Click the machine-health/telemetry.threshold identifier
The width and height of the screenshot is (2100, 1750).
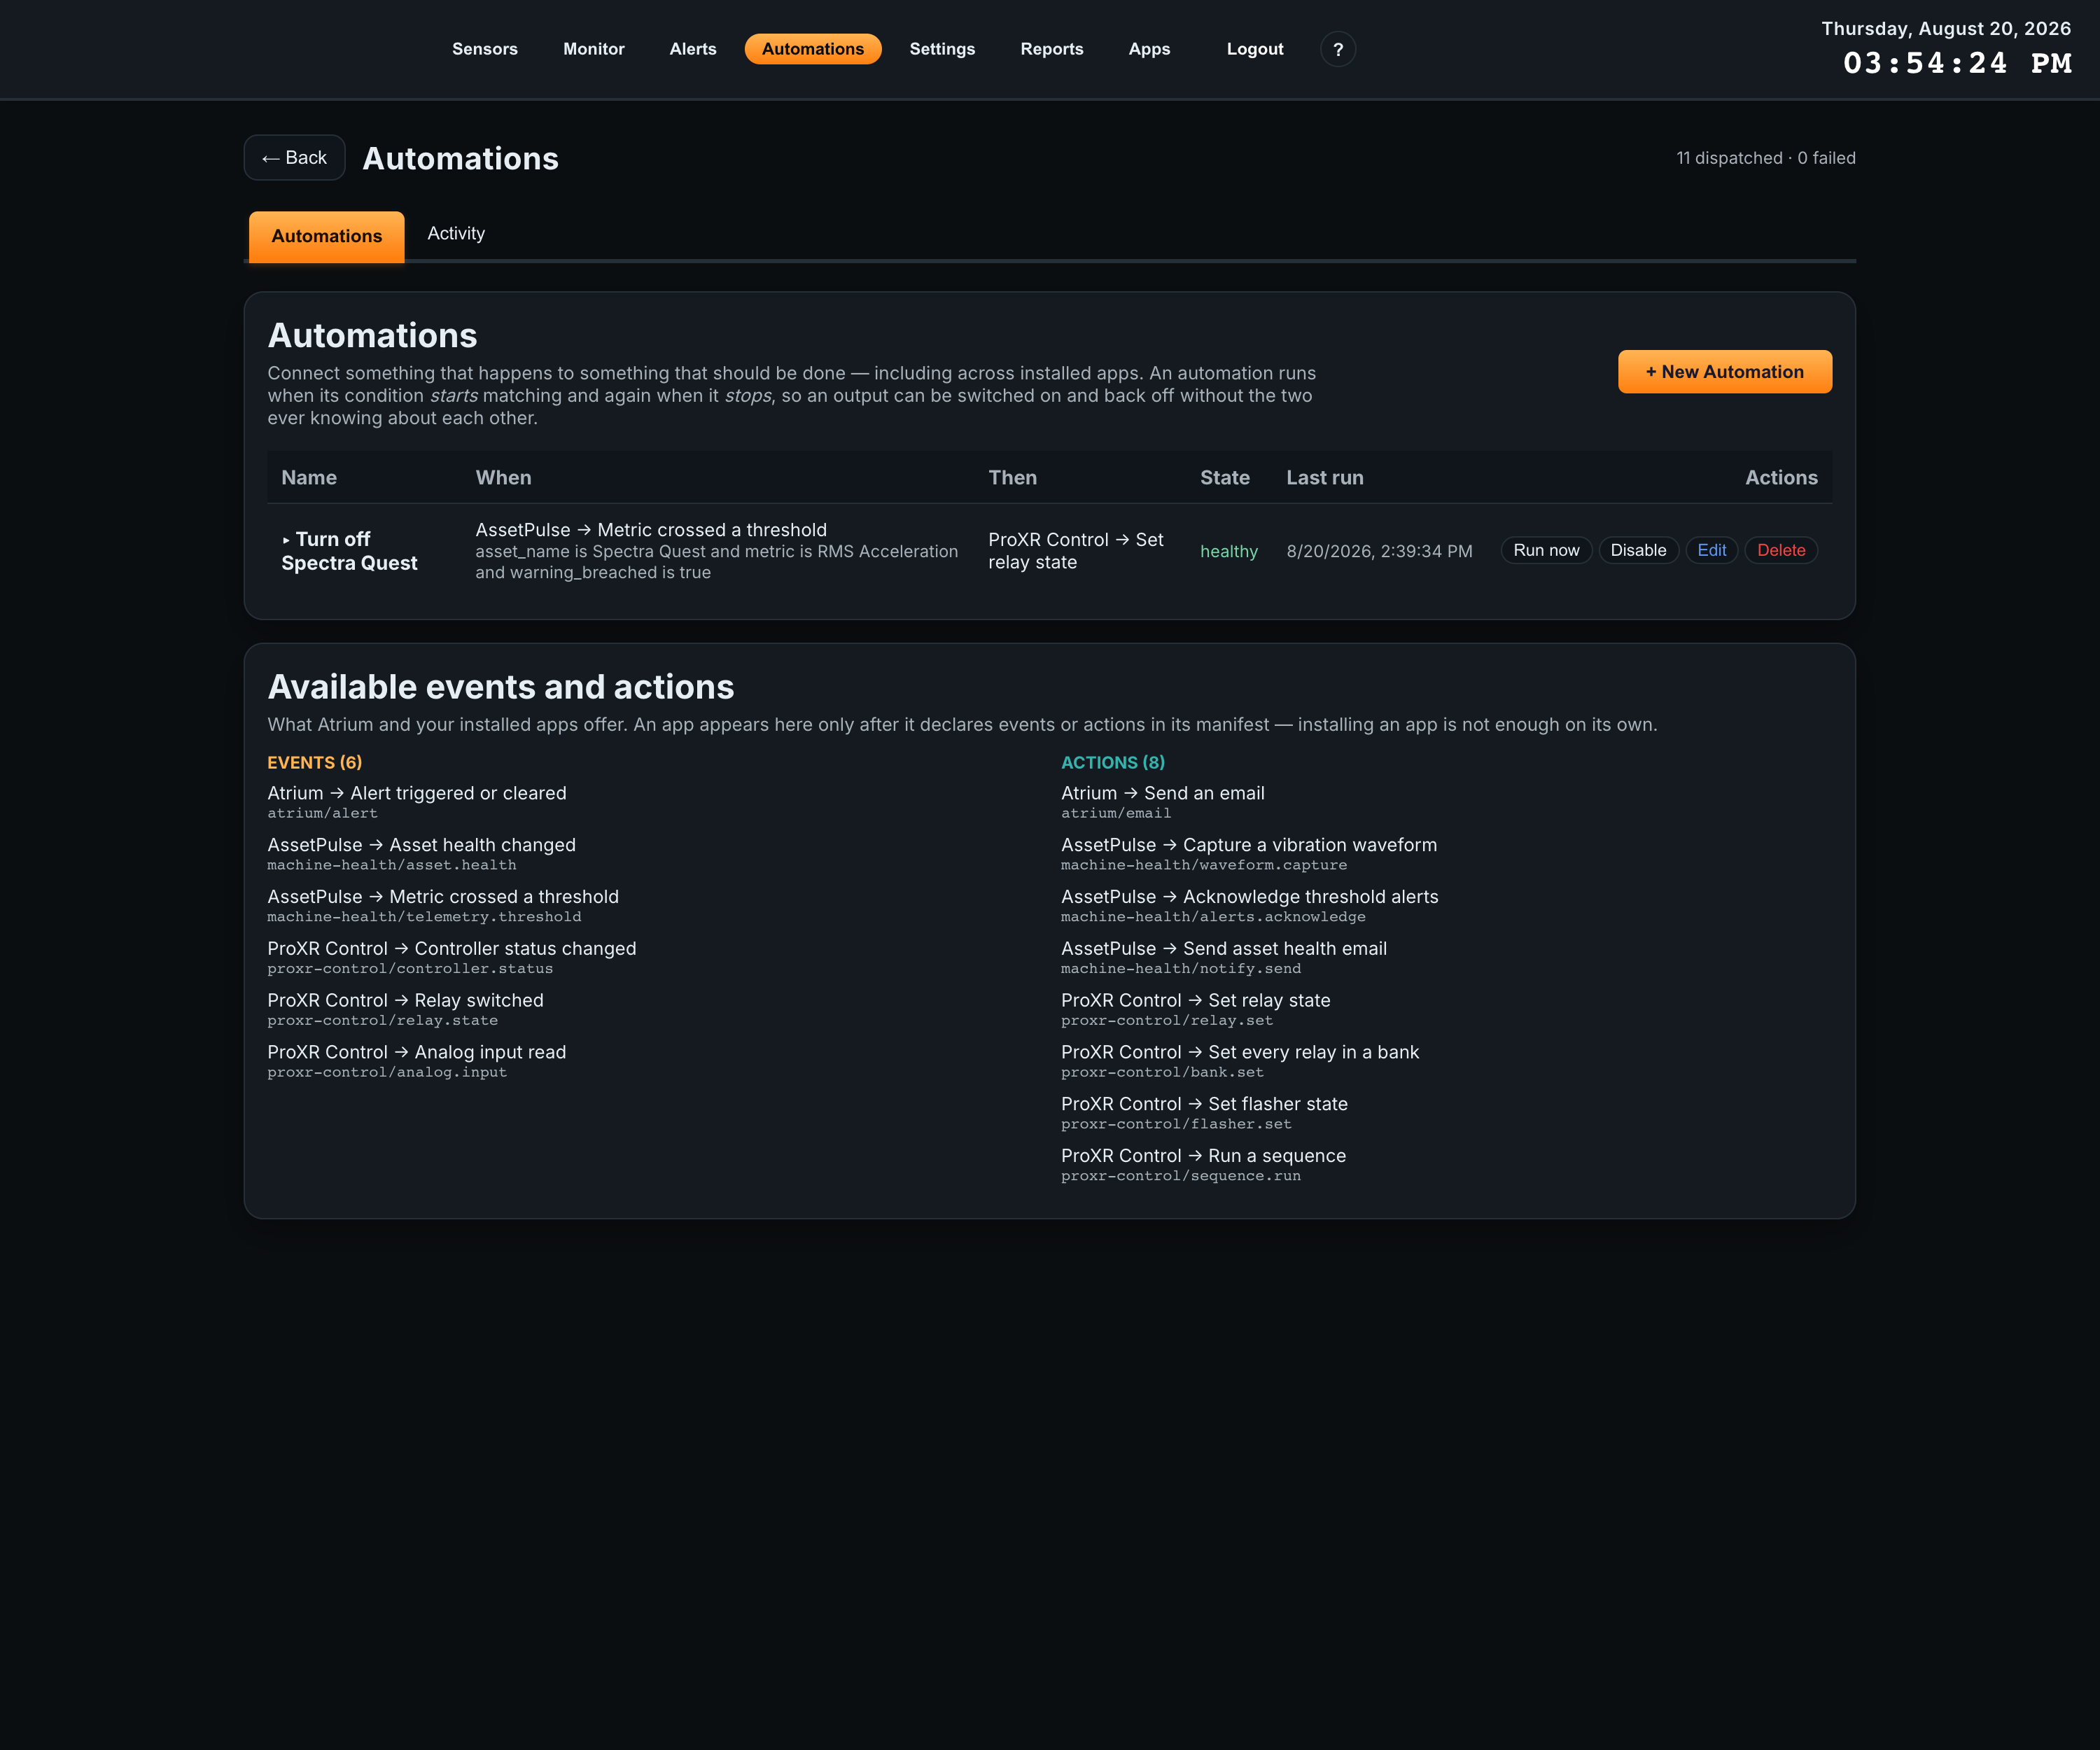click(424, 917)
